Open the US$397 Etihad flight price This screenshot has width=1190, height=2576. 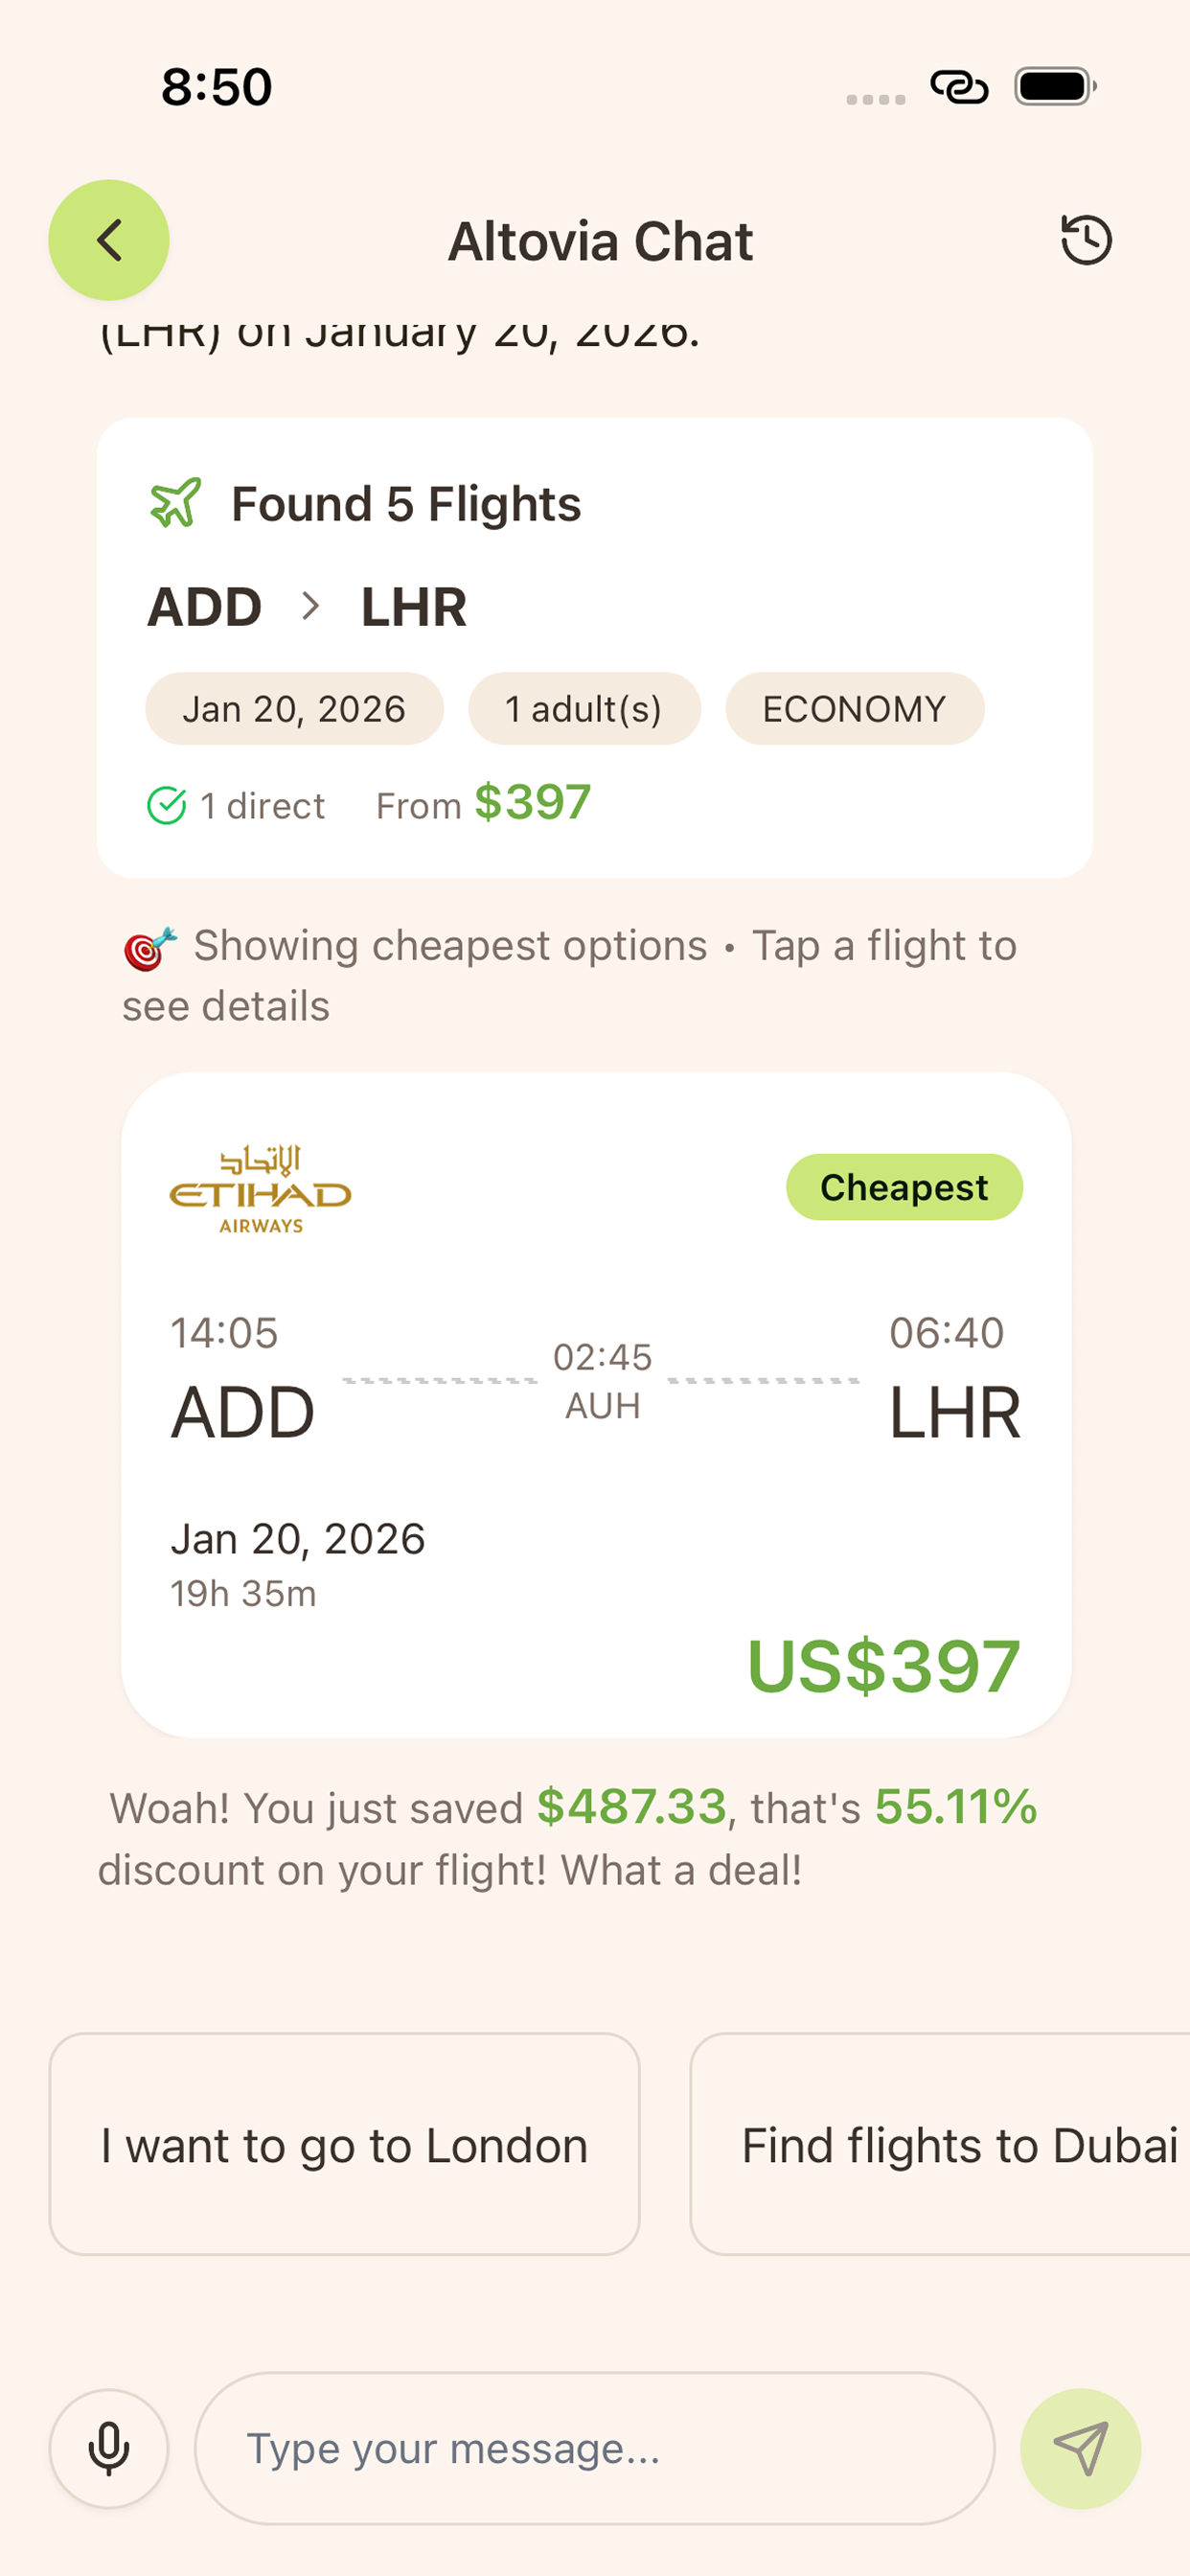pos(883,1666)
